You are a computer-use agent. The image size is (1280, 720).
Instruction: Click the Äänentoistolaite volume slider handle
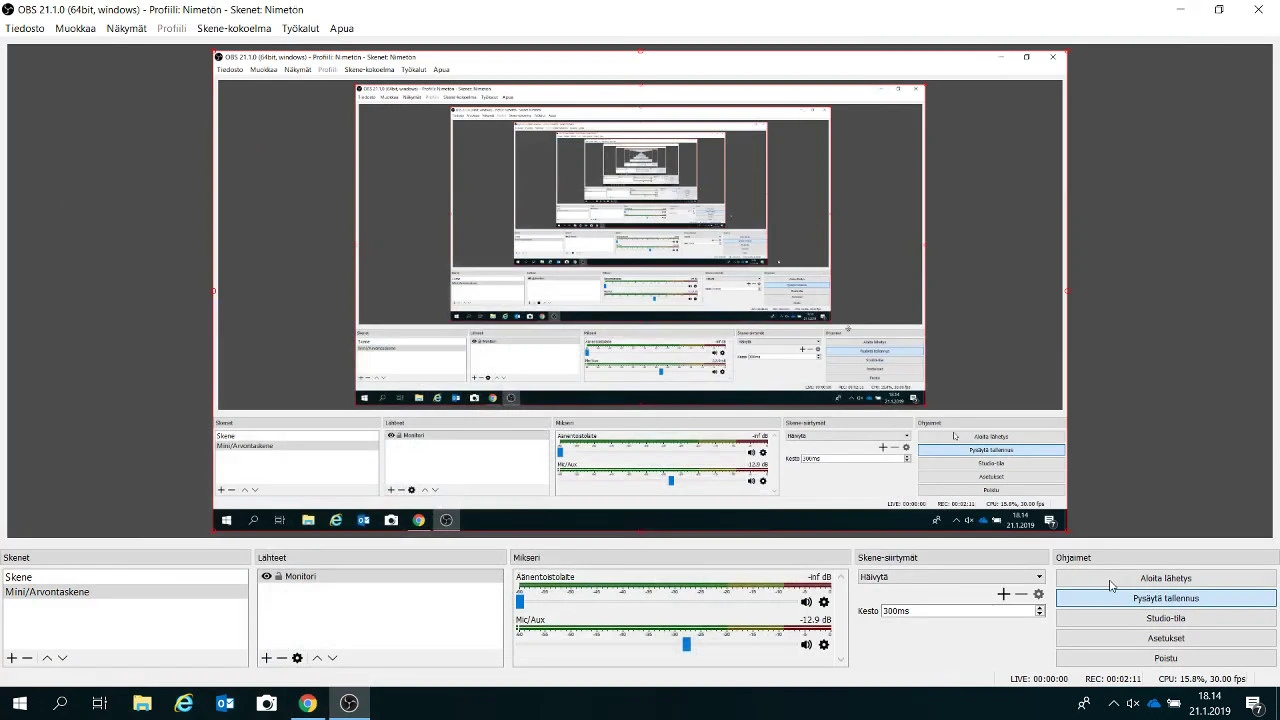[x=520, y=602]
